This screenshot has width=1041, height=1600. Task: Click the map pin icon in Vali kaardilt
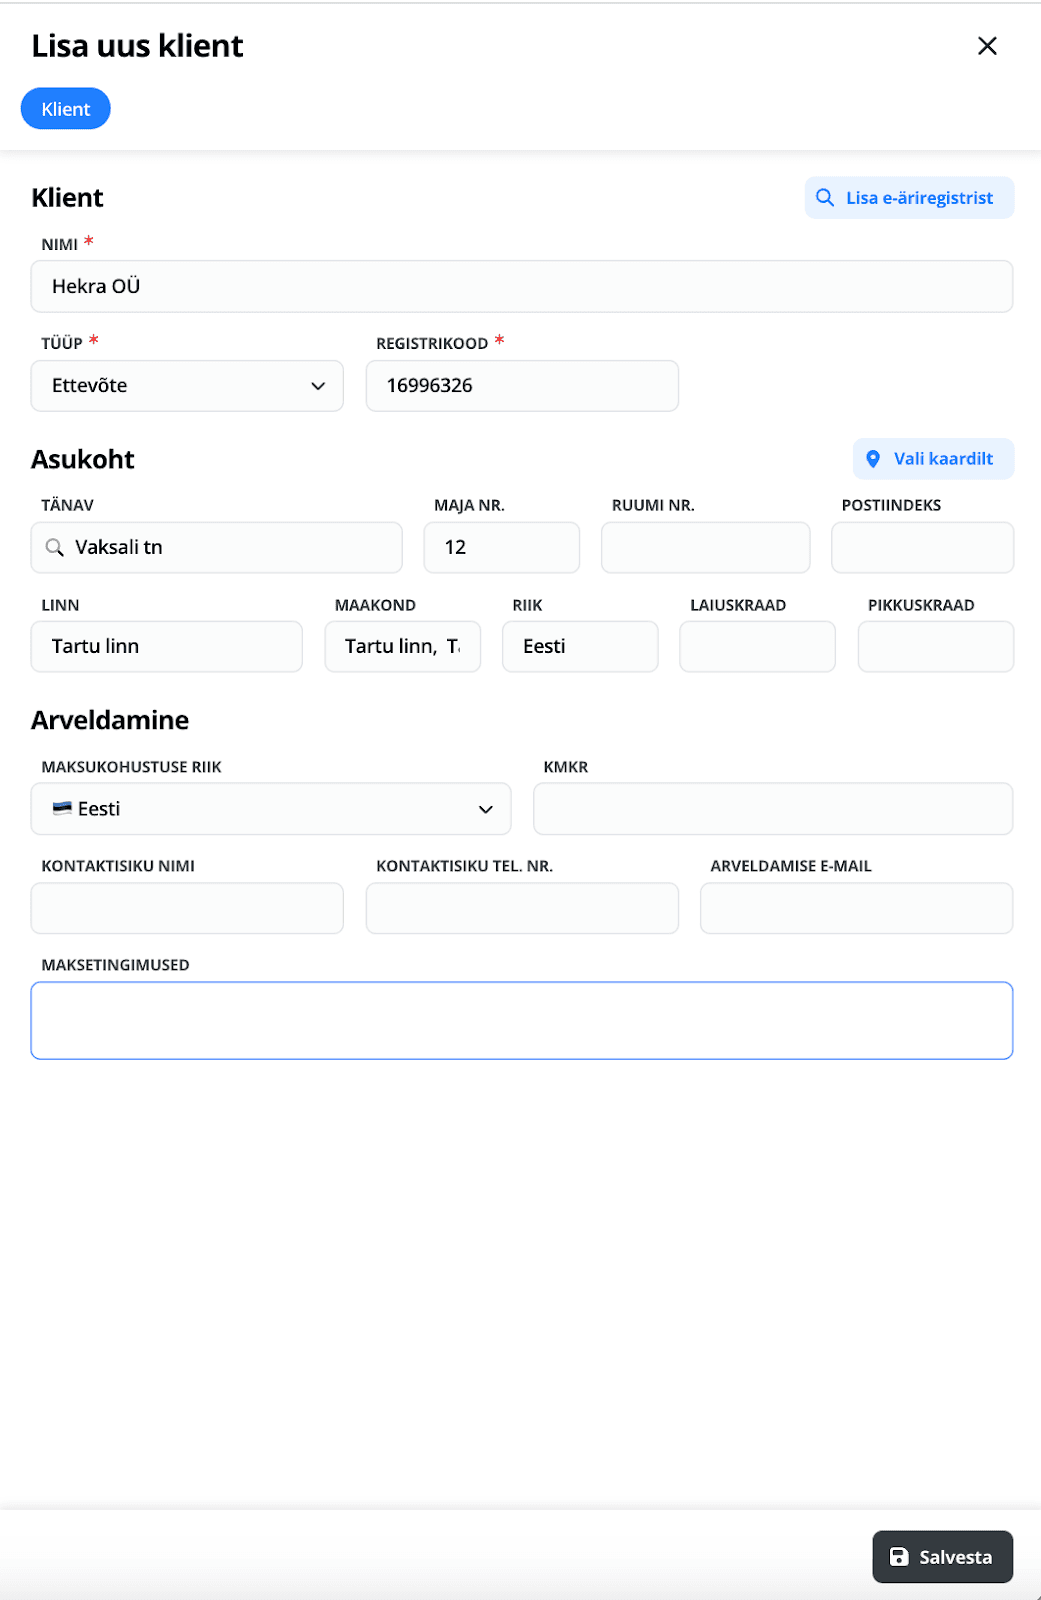[873, 459]
